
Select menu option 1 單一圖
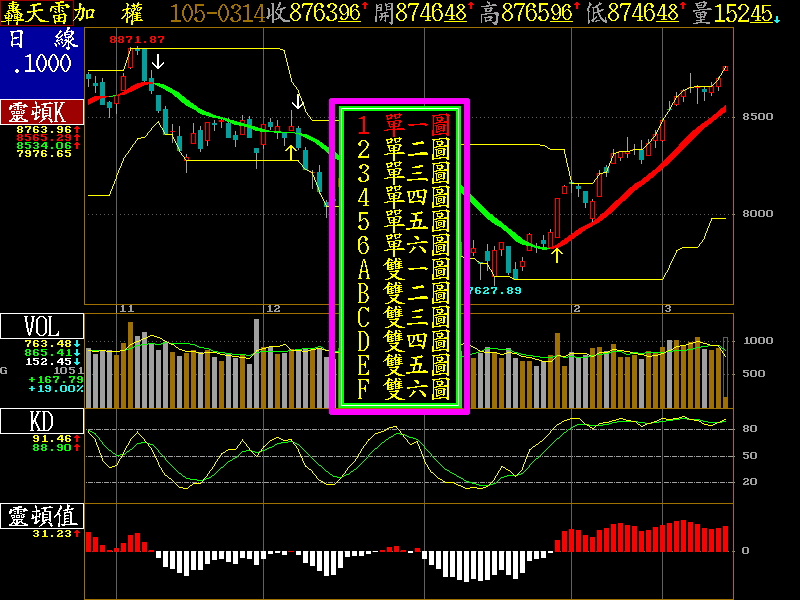[399, 126]
